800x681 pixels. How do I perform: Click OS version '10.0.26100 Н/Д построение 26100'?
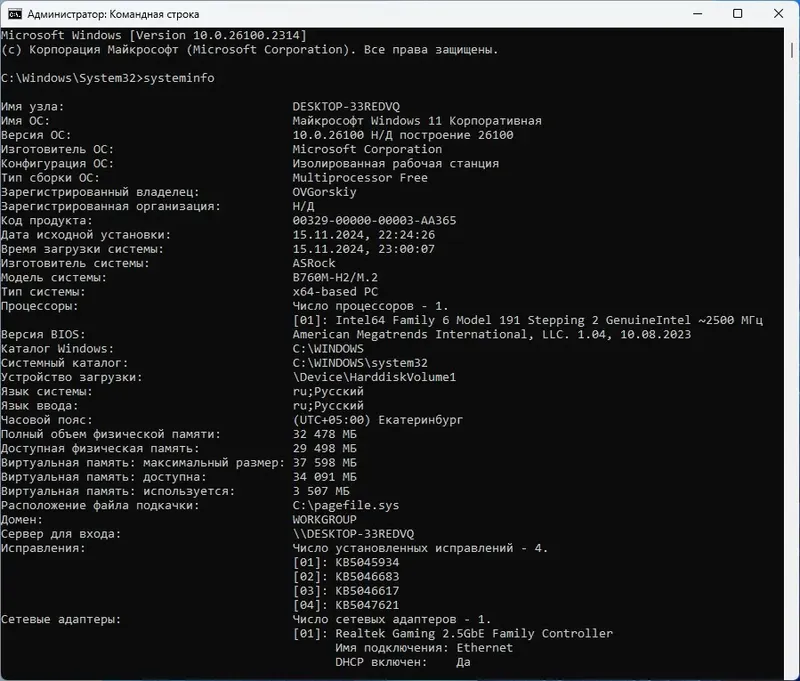click(403, 135)
